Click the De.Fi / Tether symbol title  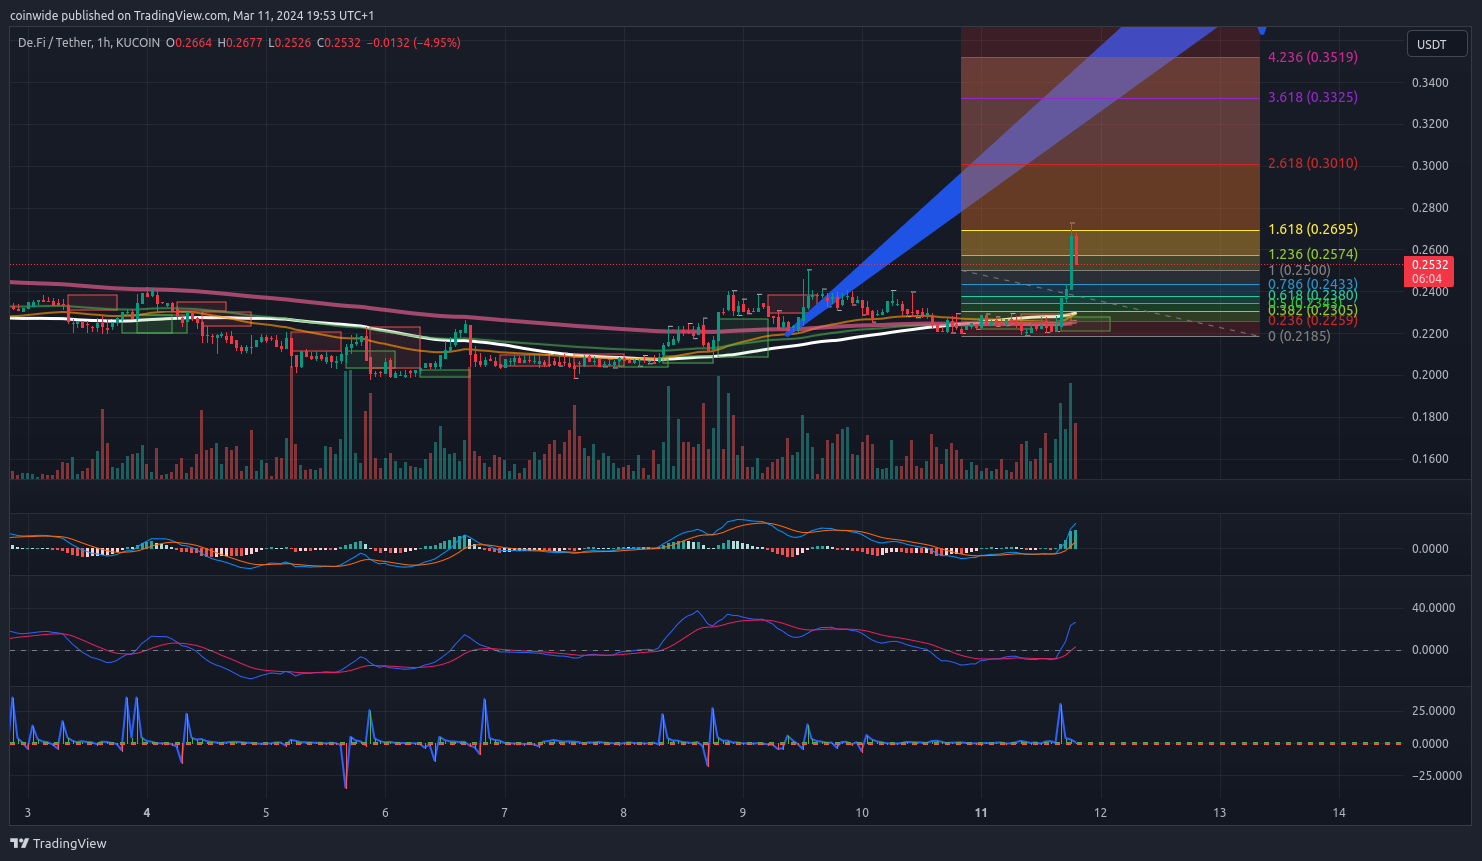89,43
